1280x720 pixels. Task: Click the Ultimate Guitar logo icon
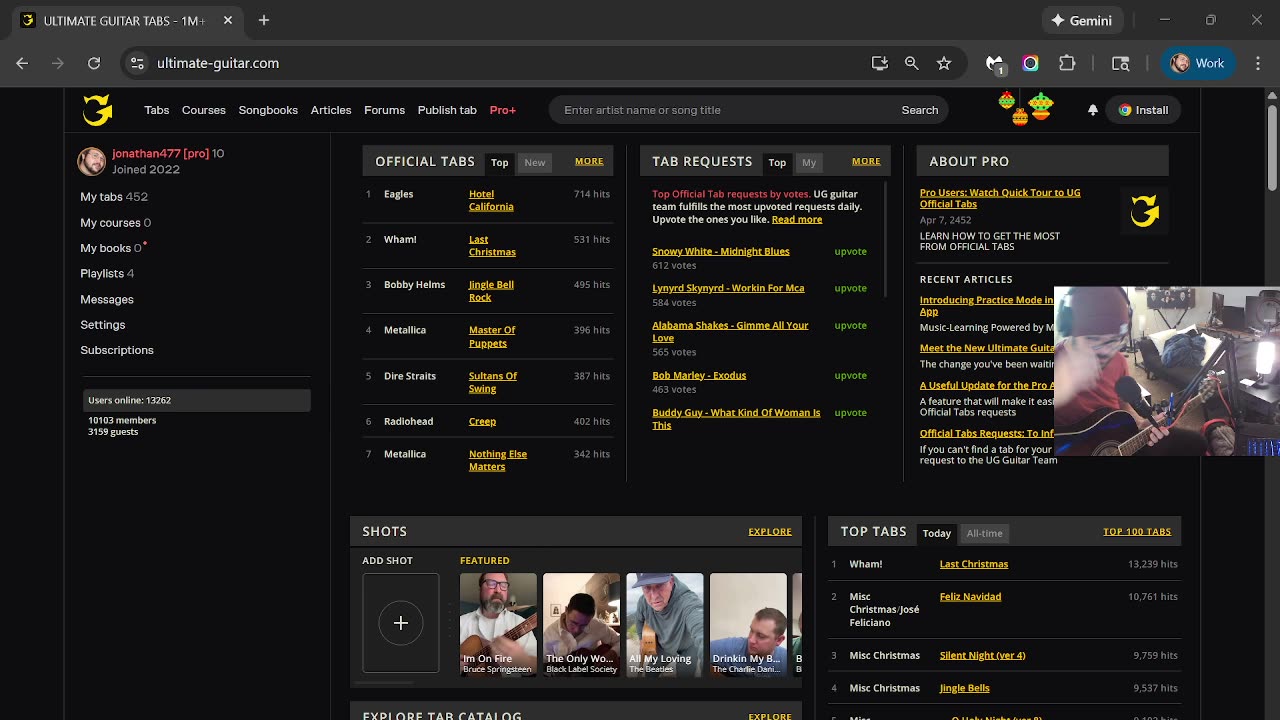tap(97, 110)
